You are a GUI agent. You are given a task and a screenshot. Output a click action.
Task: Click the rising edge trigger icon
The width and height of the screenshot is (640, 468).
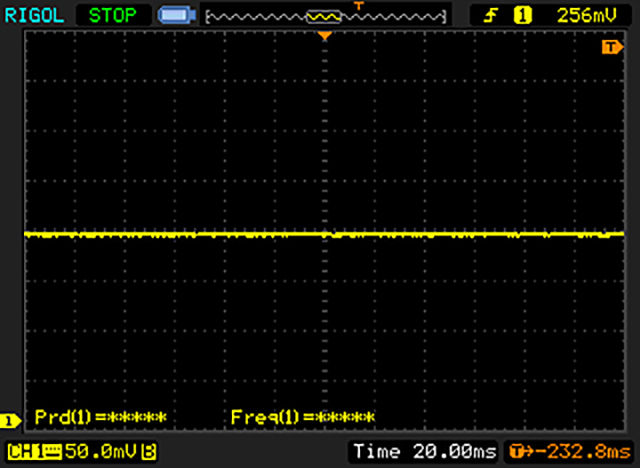point(491,16)
